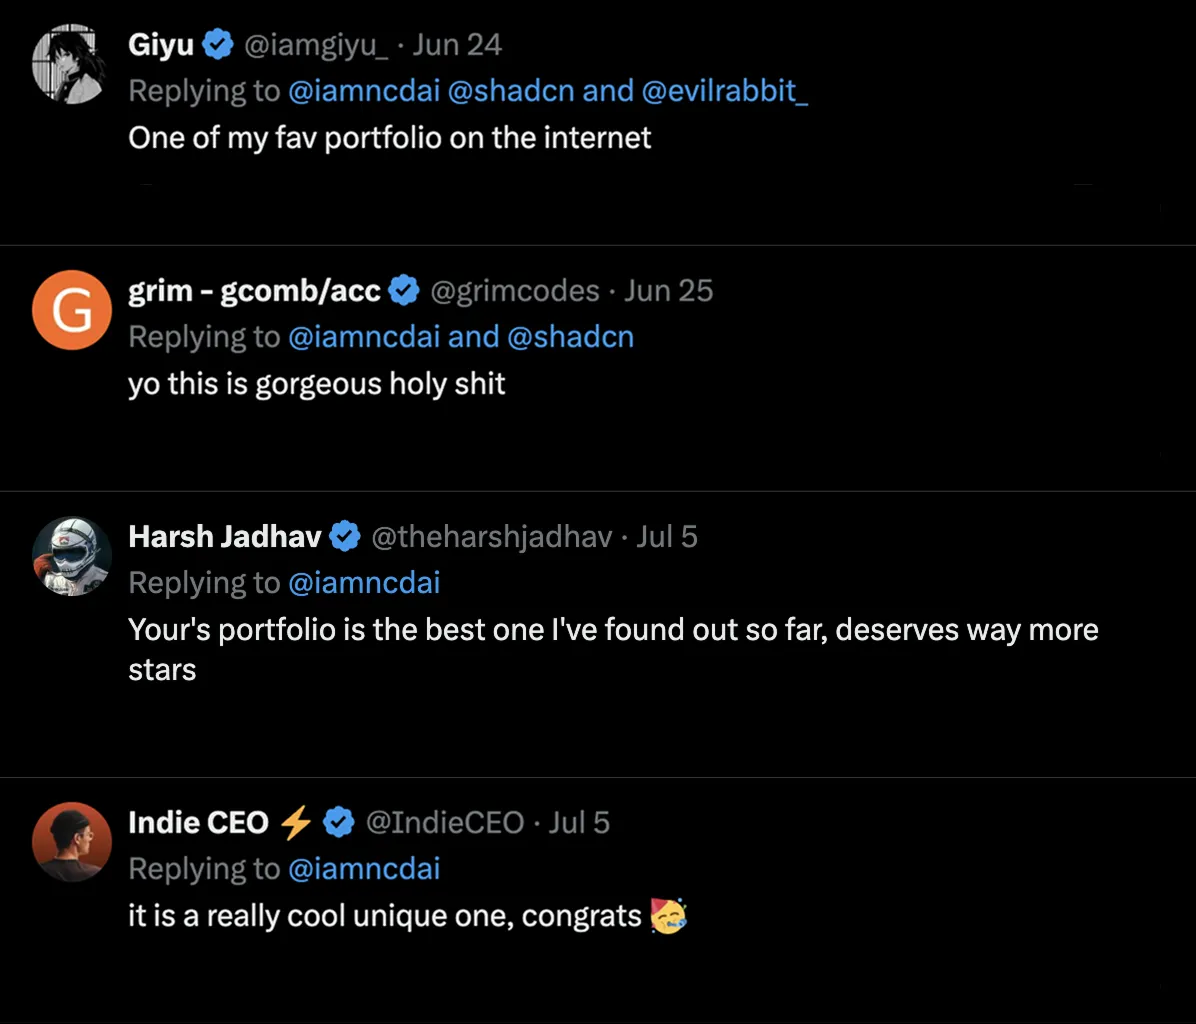This screenshot has height=1024, width=1196.
Task: Click the "yo this is gorgeous" tweet text
Action: [317, 384]
